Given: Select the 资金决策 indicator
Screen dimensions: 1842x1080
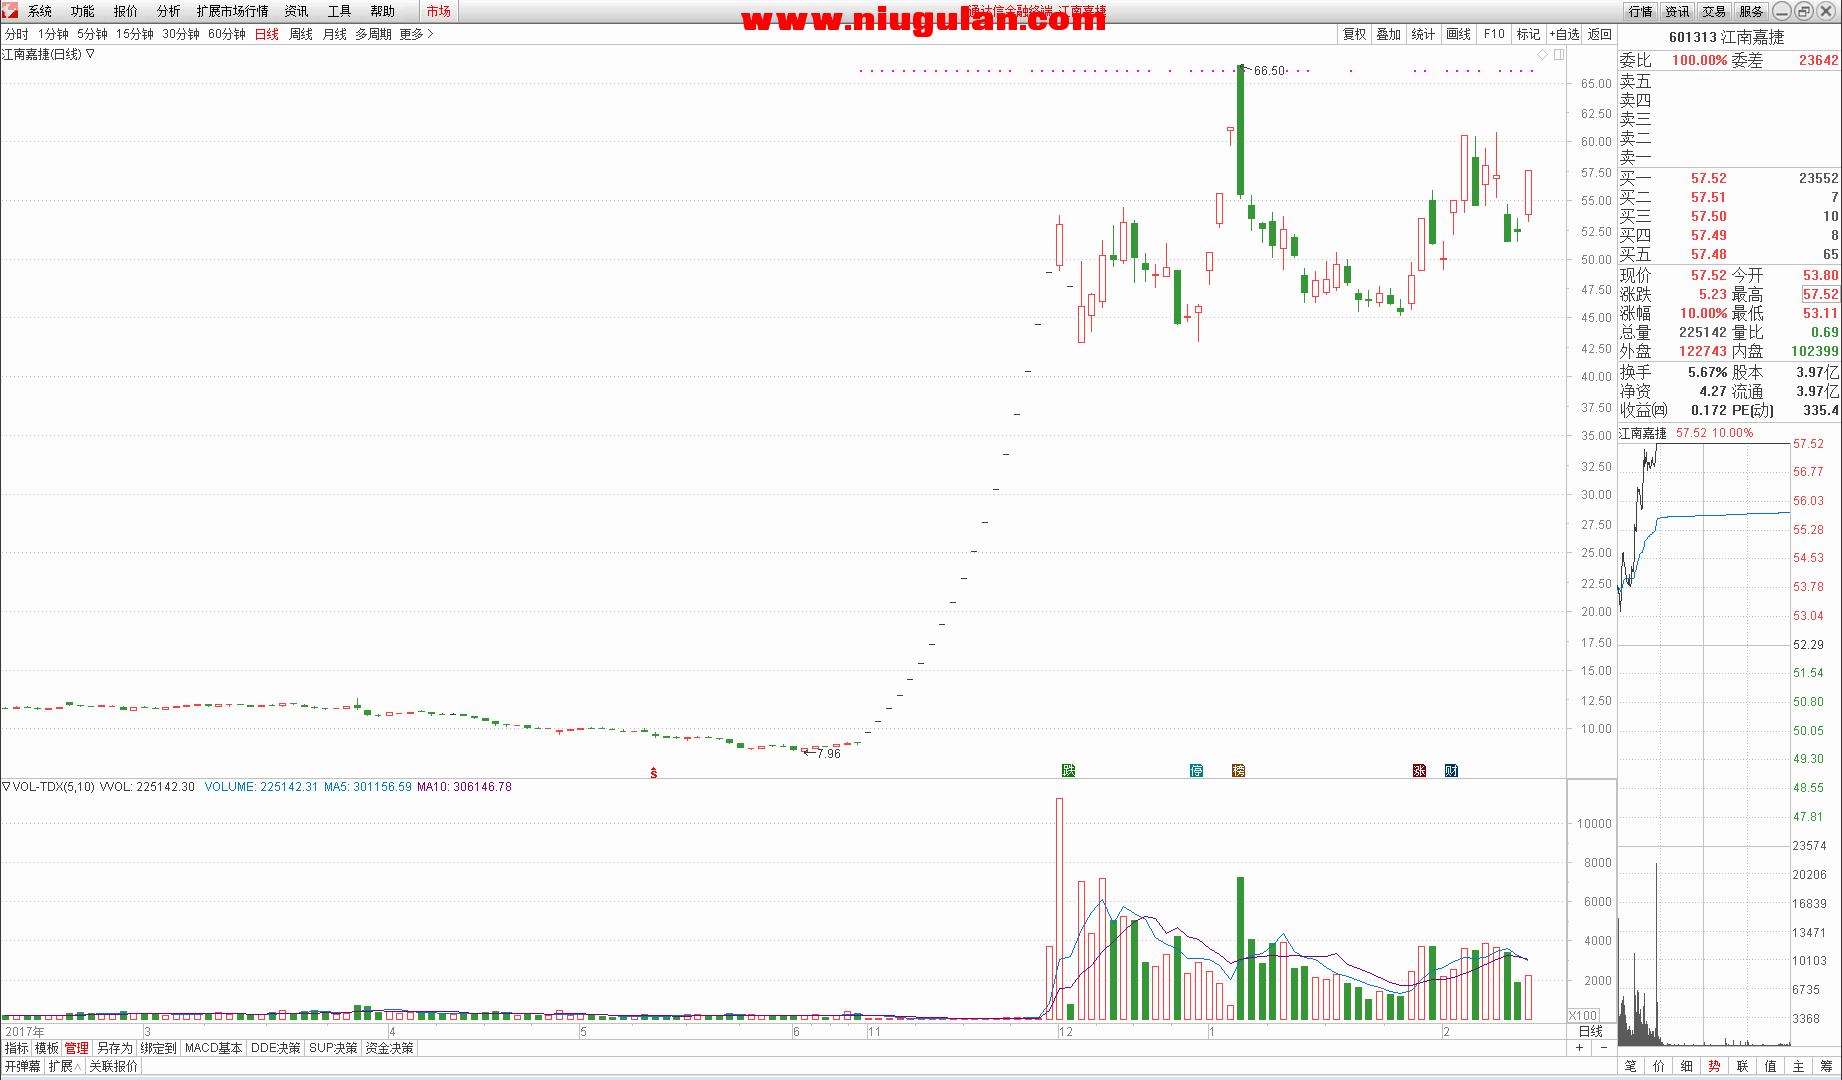Looking at the screenshot, I should [x=389, y=1048].
